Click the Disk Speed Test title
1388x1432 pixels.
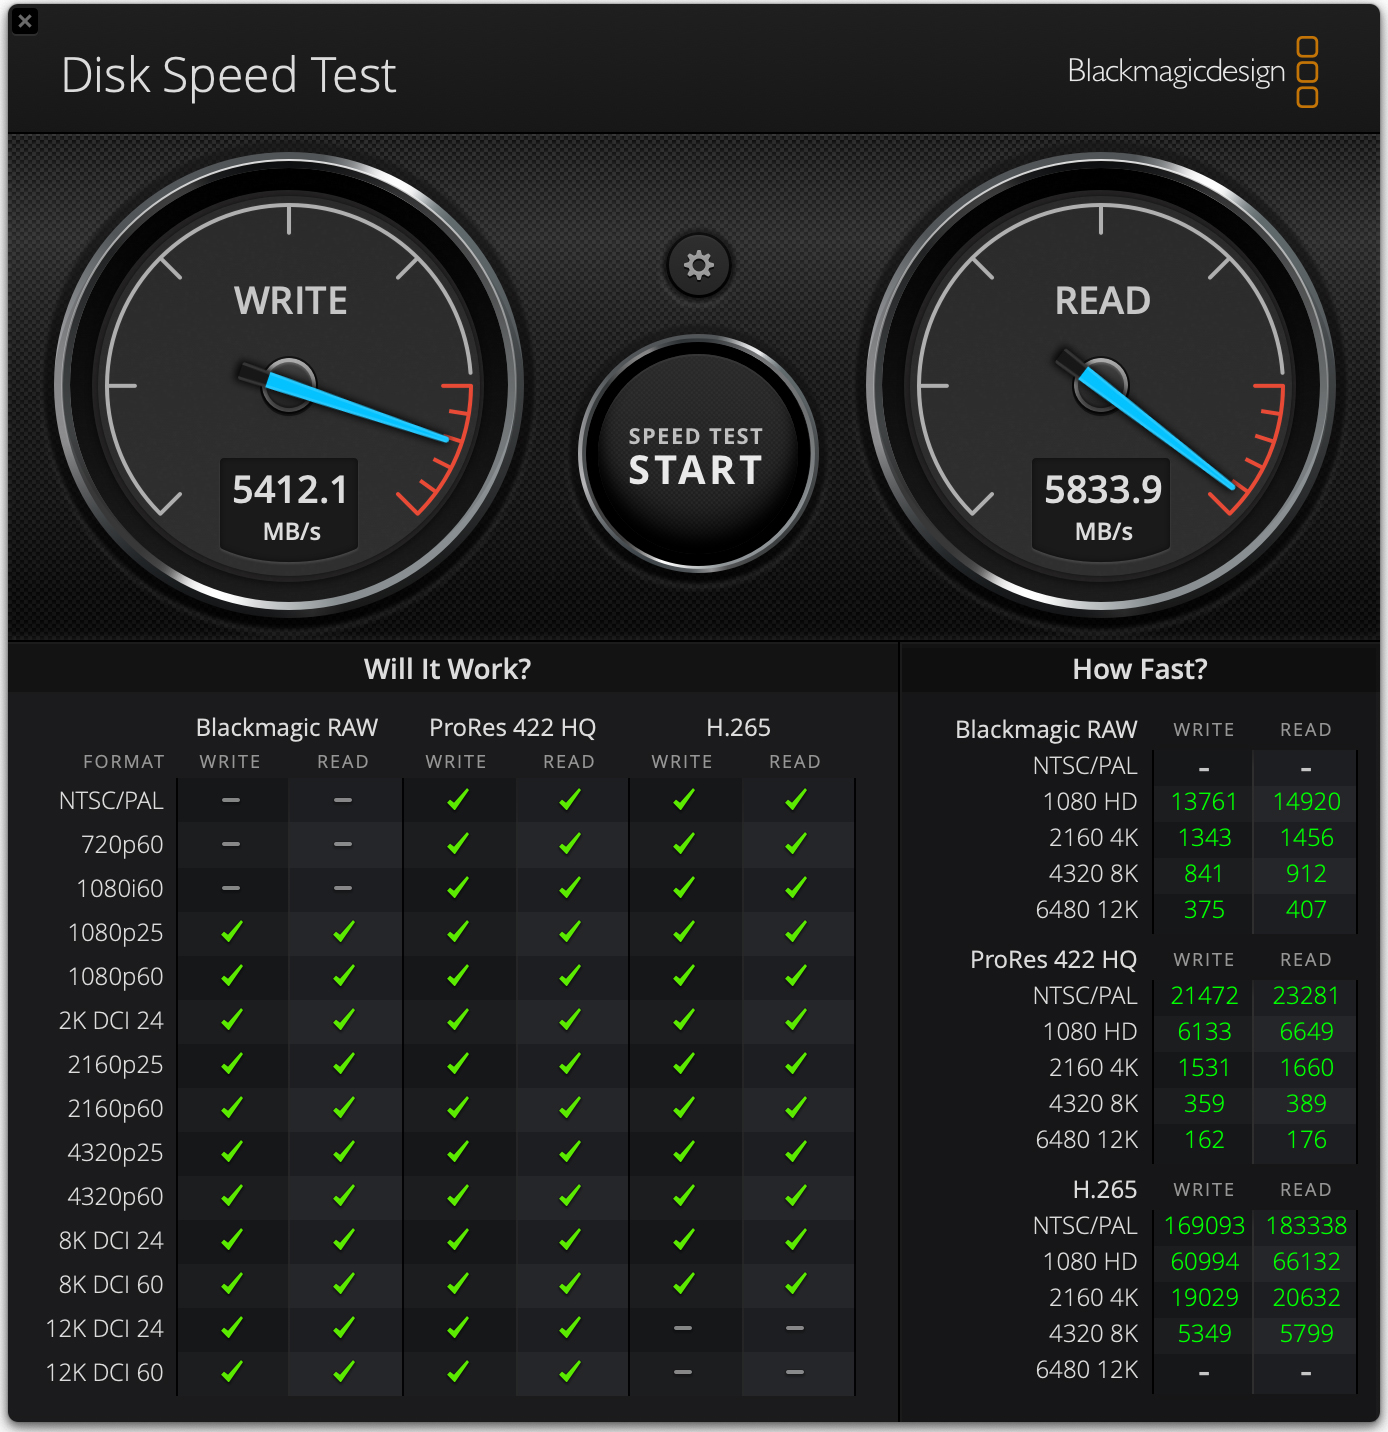point(229,76)
